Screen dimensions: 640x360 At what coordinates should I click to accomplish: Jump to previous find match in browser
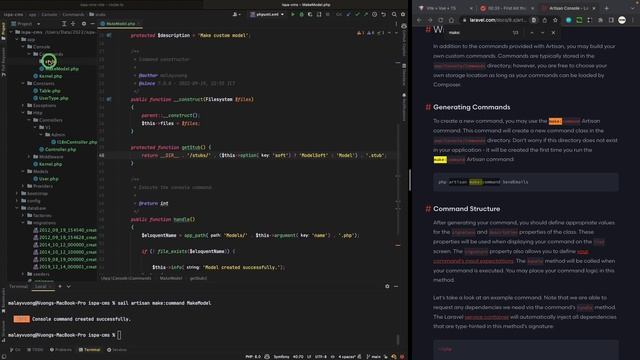coord(532,33)
